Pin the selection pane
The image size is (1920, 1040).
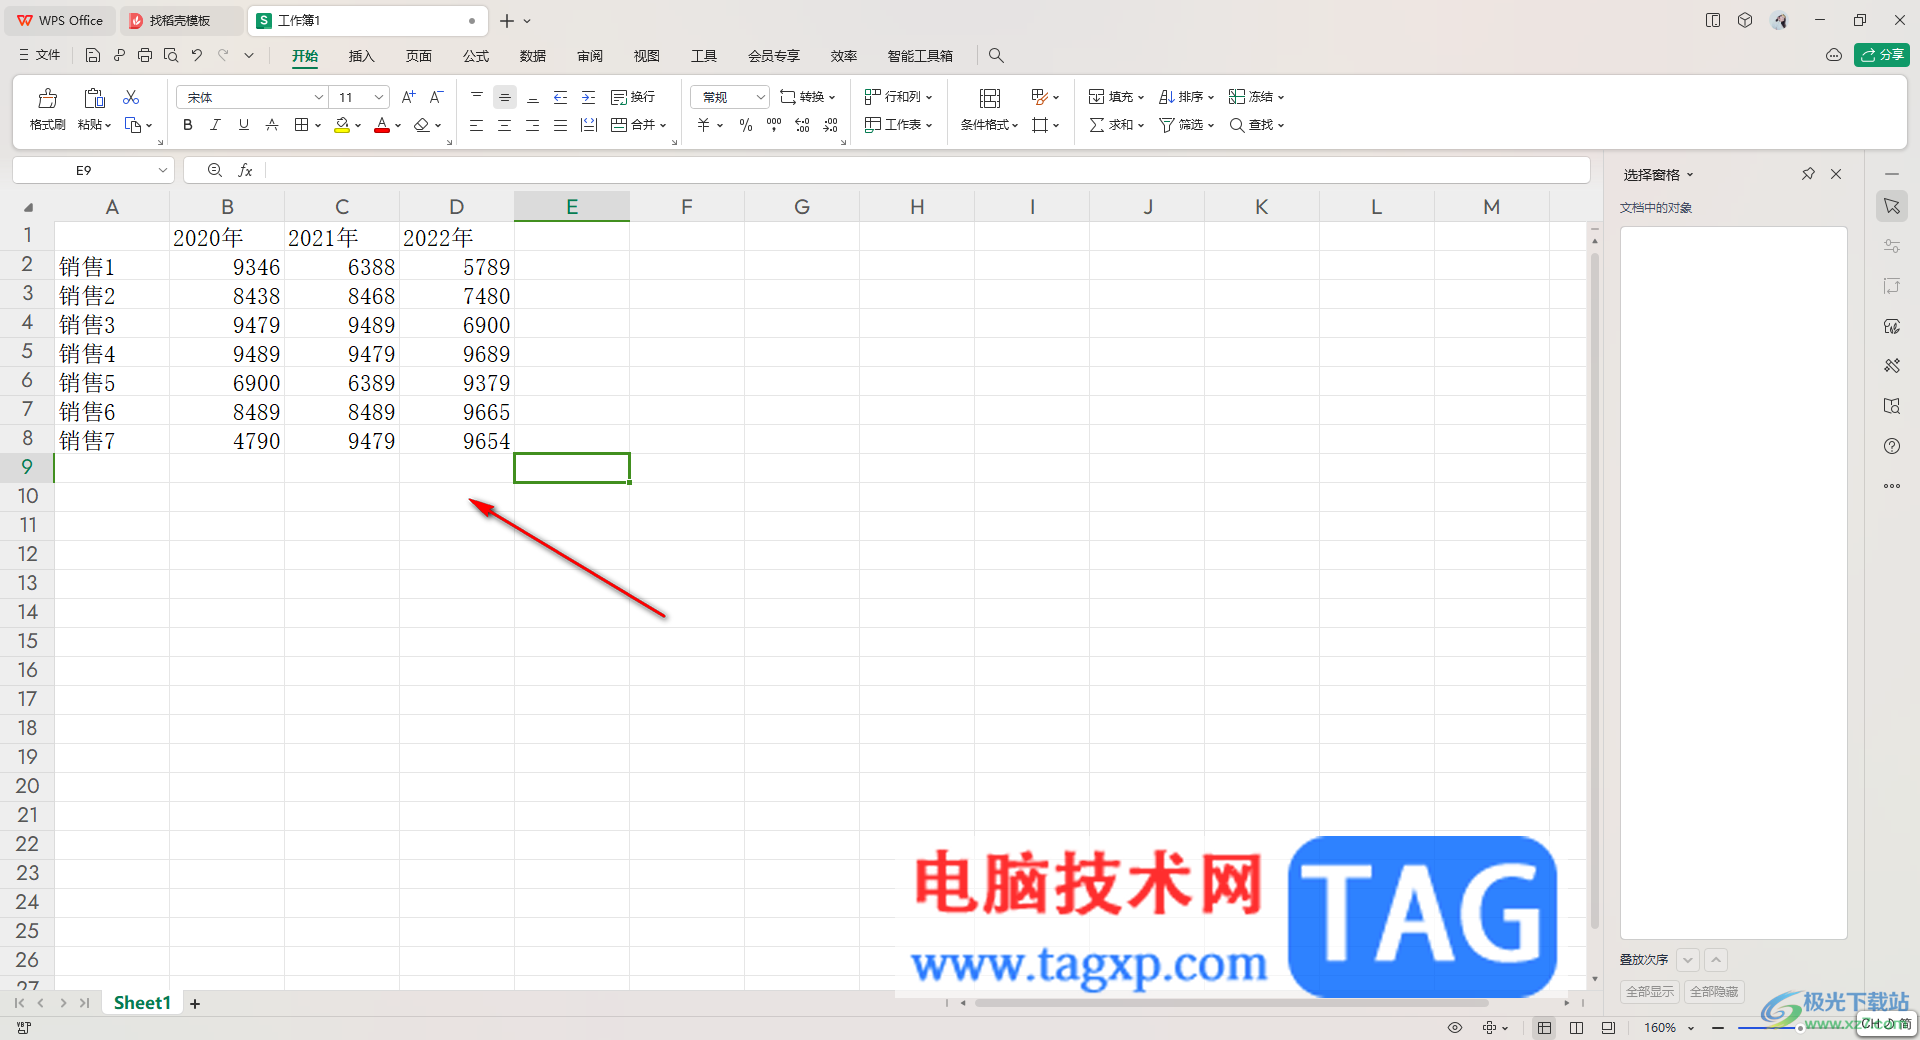[1808, 174]
